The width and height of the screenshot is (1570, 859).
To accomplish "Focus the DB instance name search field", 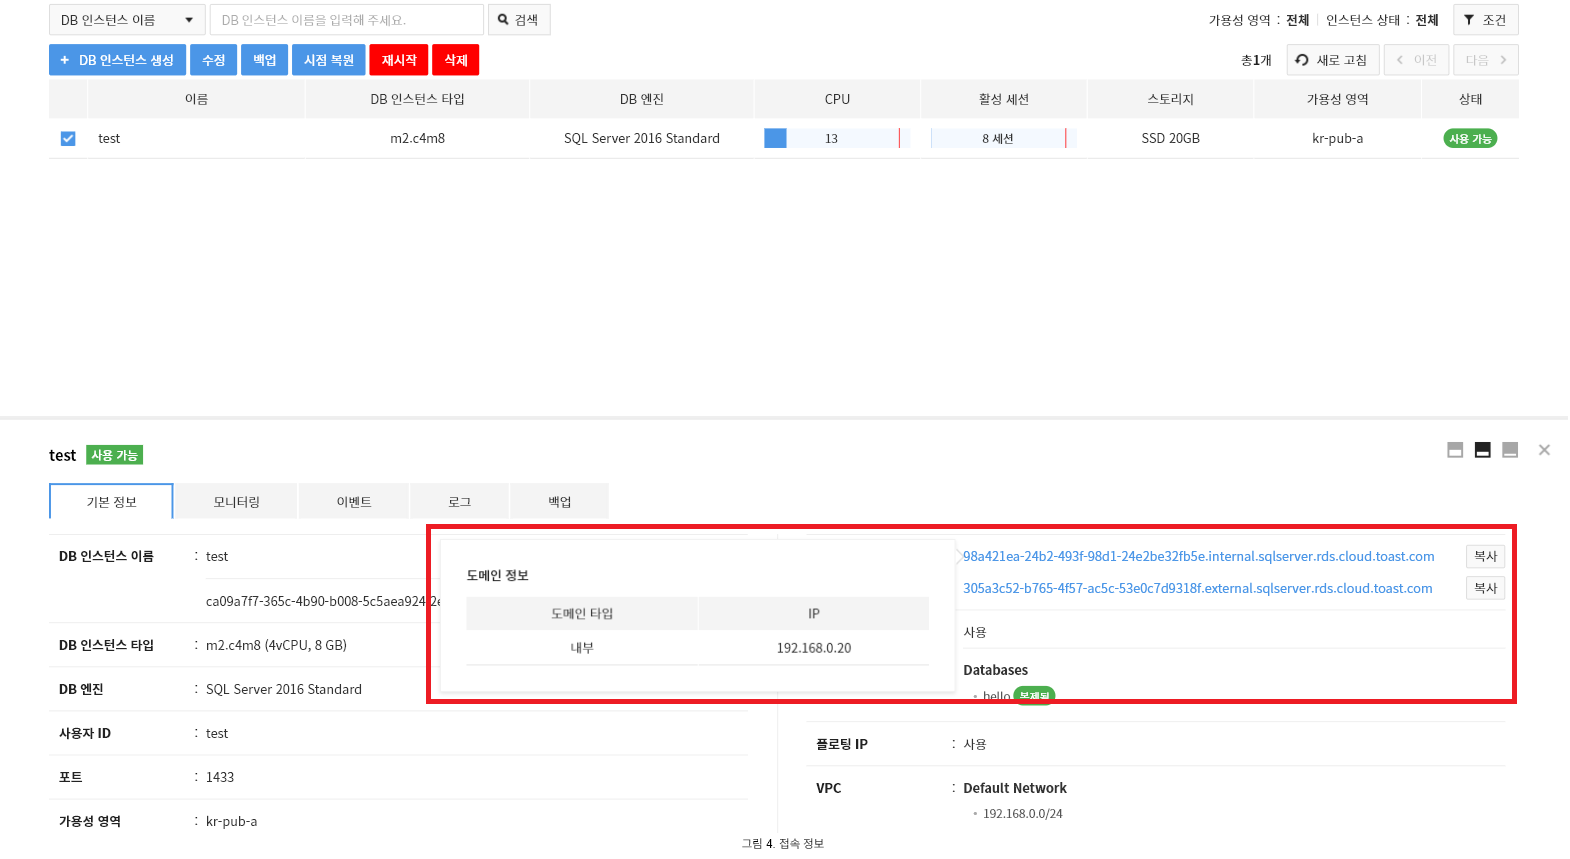I will 347,20.
